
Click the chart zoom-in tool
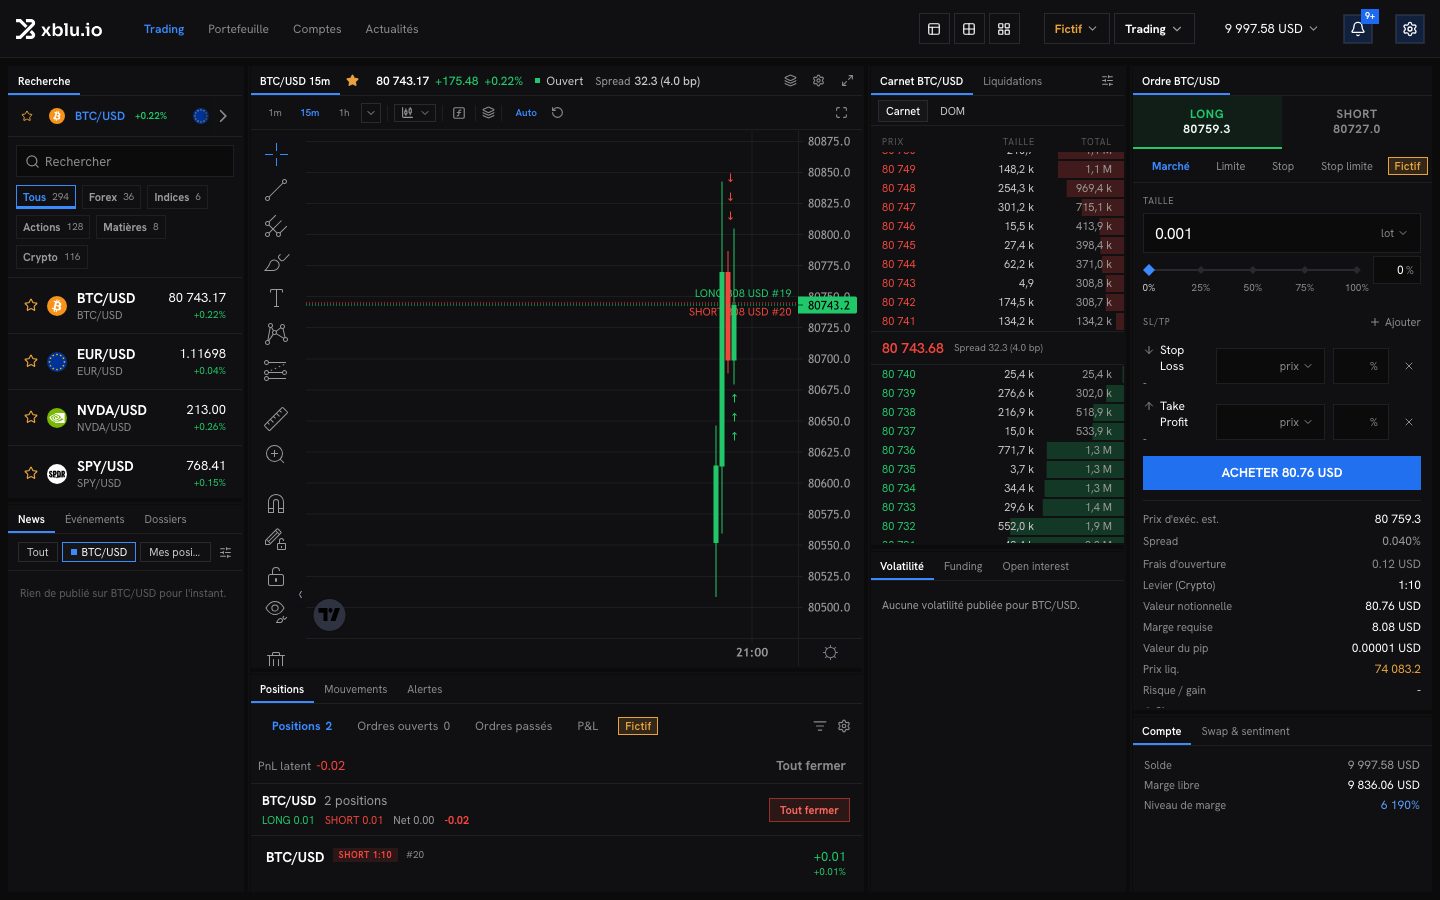click(276, 455)
